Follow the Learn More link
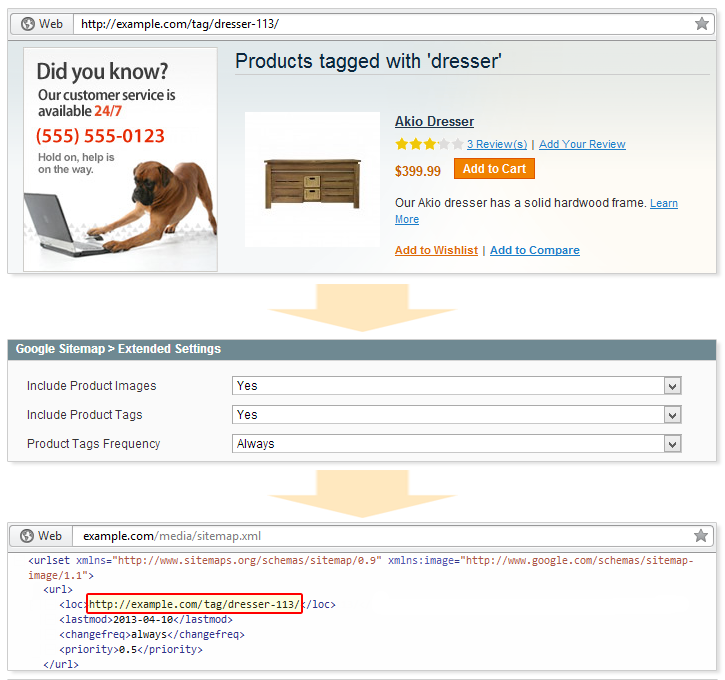 pos(663,204)
